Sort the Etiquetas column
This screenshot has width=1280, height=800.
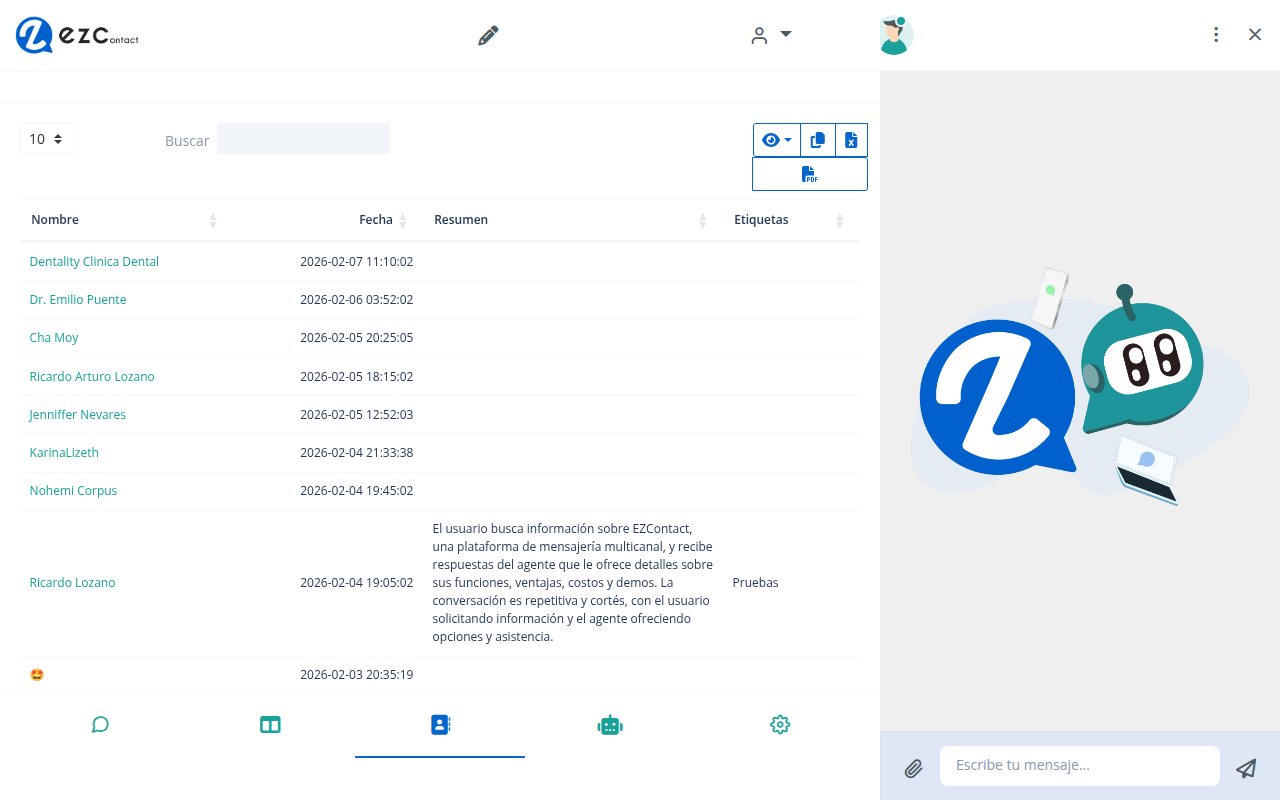[x=839, y=220]
